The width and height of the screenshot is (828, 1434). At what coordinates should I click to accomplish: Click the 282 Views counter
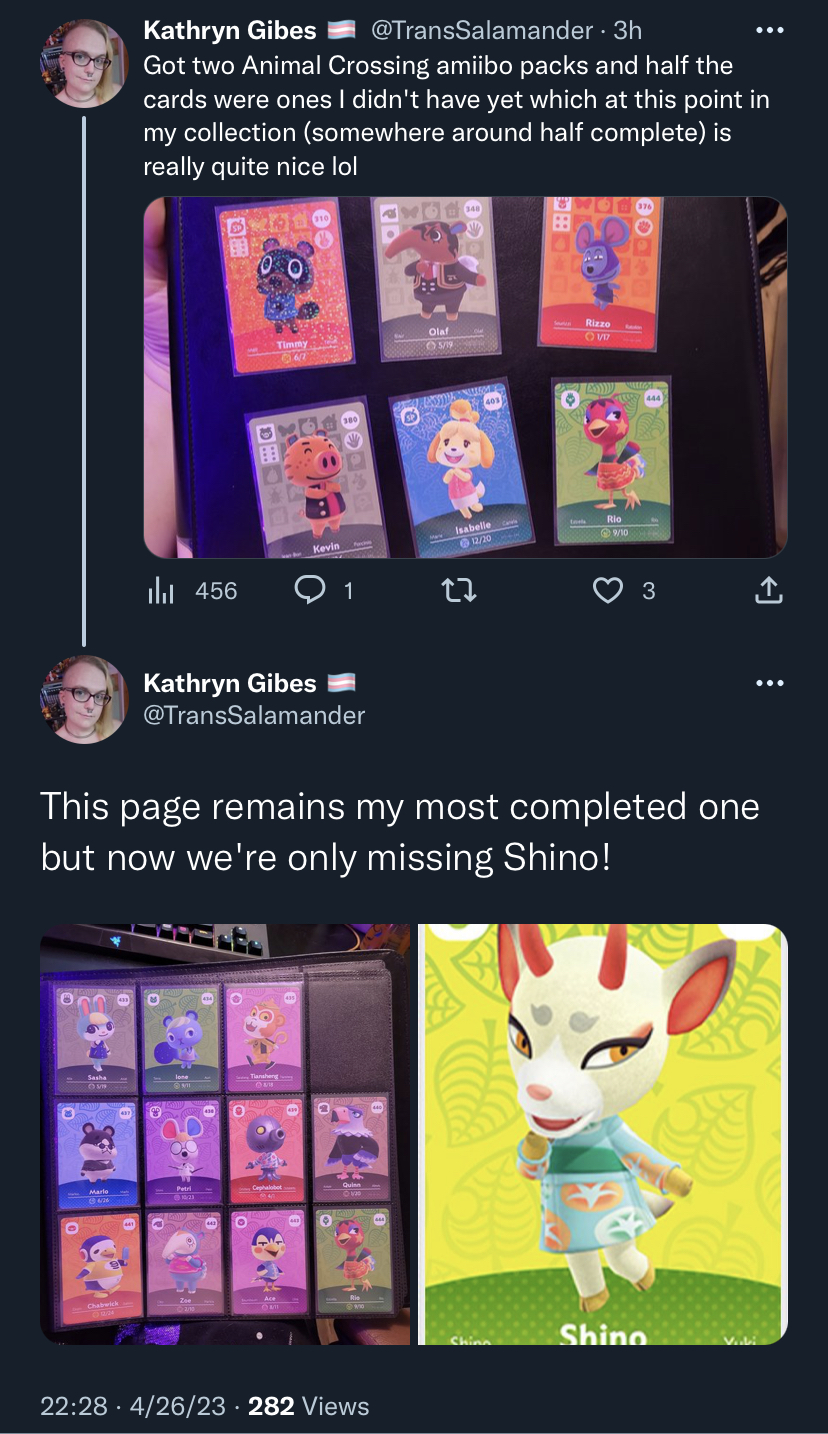point(308,1406)
